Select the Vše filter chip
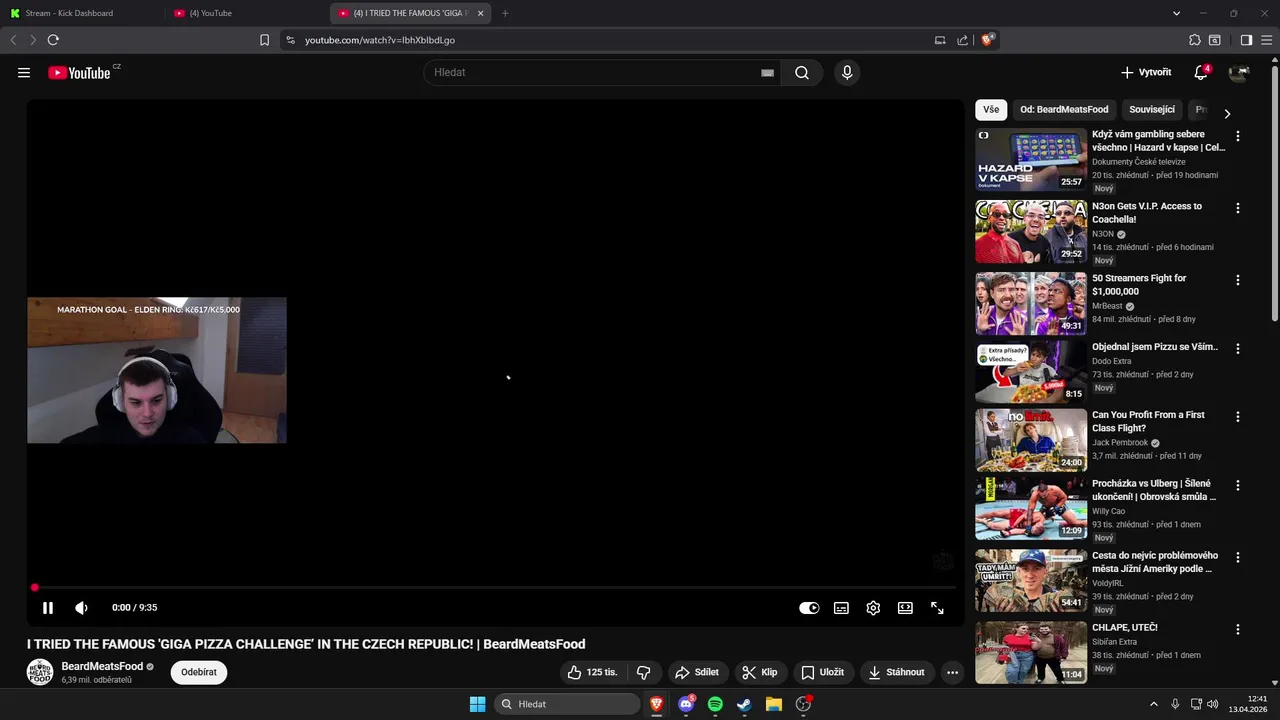Screen dimensions: 1280x720 click(x=991, y=110)
